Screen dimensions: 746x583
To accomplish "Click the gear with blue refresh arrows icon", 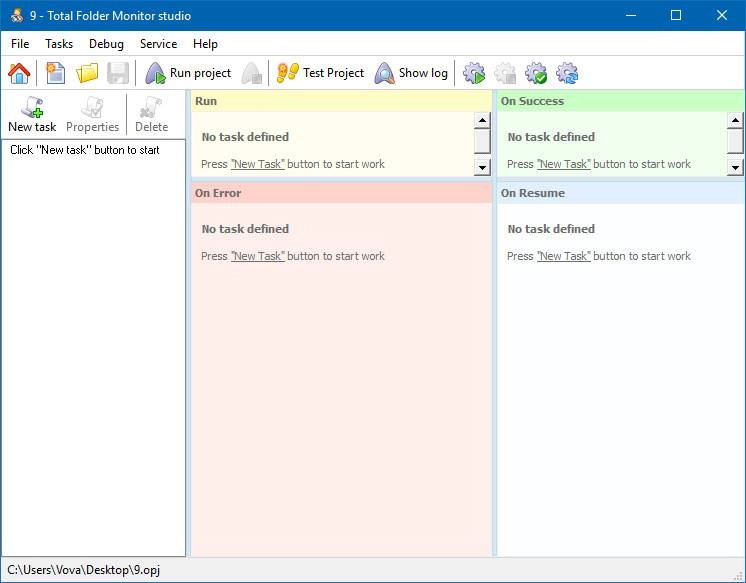I will tap(567, 73).
